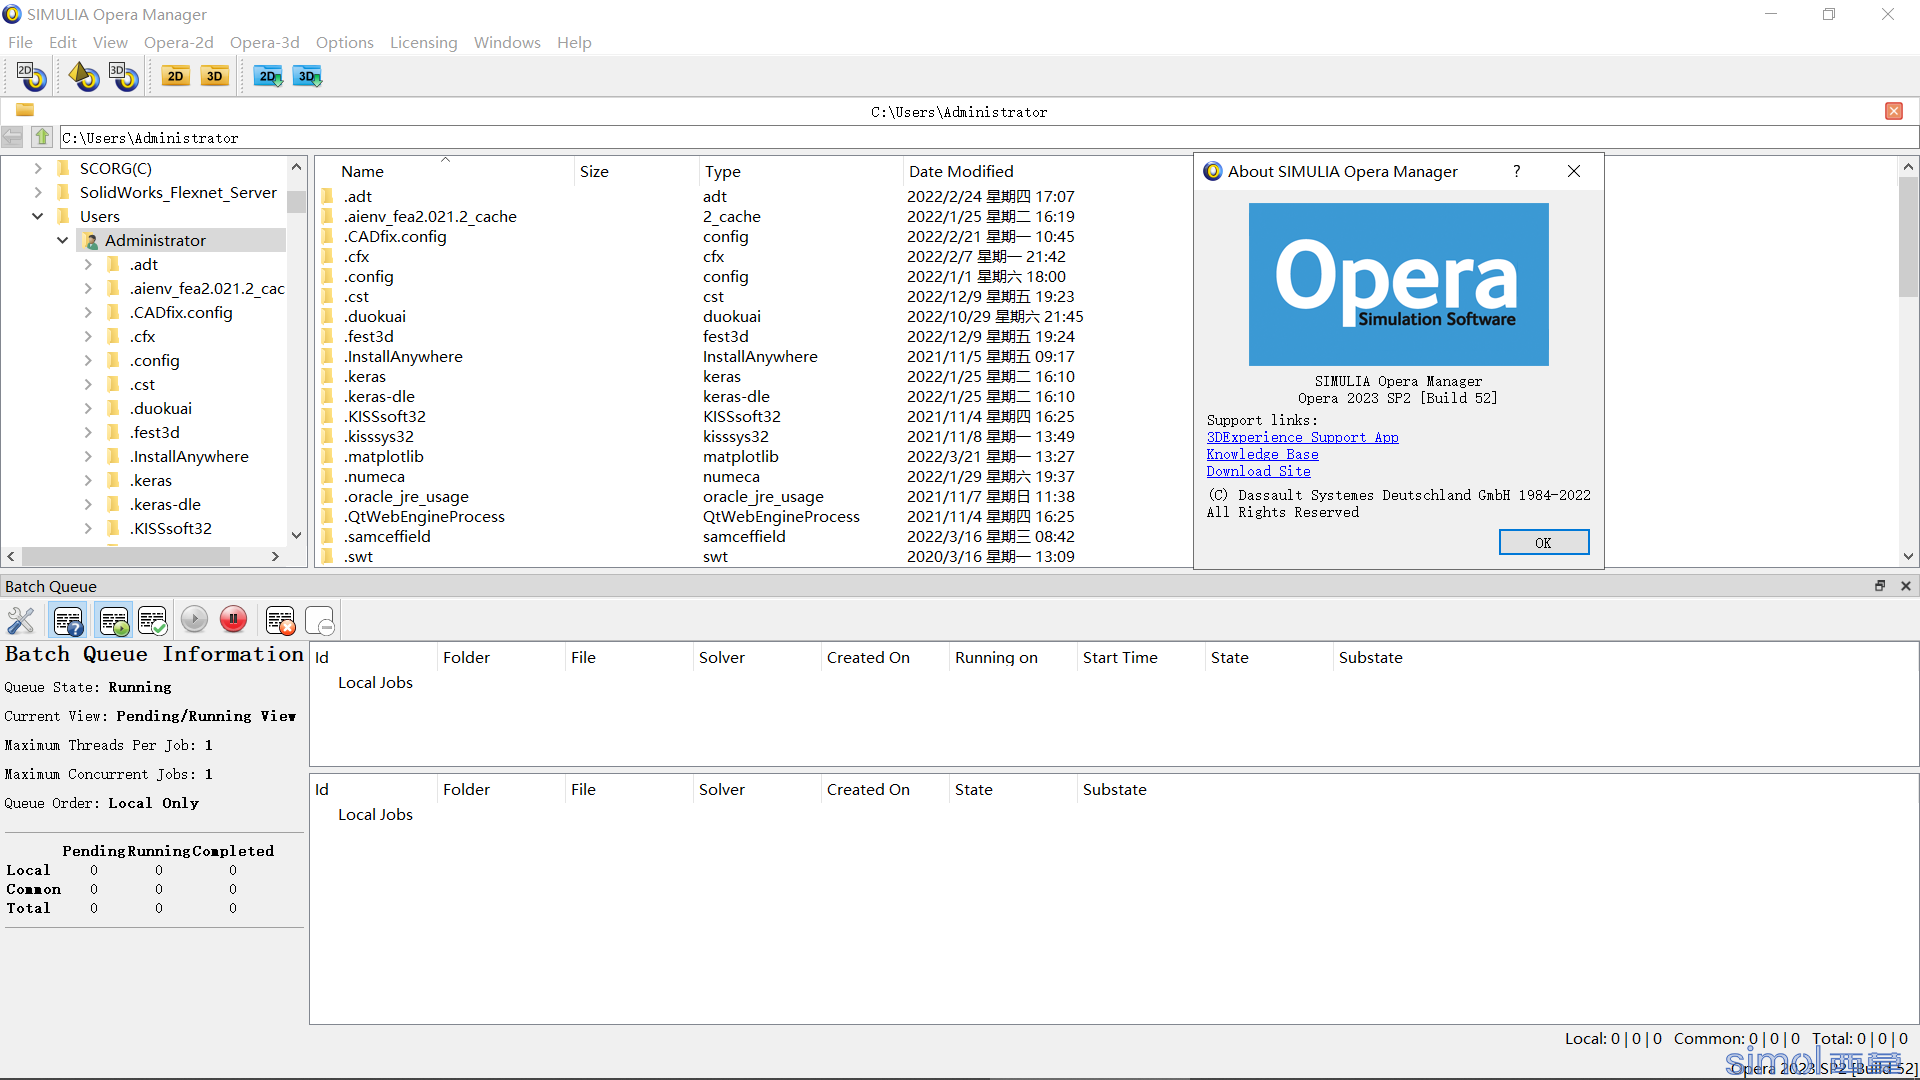Image resolution: width=1920 pixels, height=1080 pixels.
Task: Open the Opera-3d menu
Action: click(265, 42)
